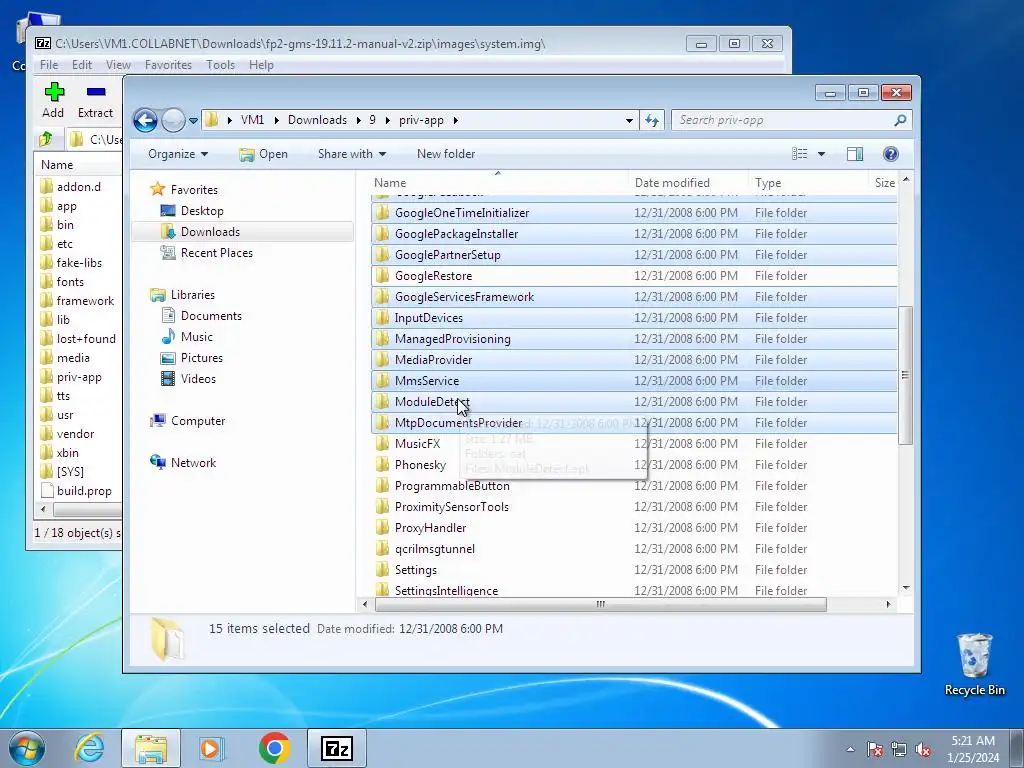1024x768 pixels.
Task: Expand the breadcrumb arrow after priv-app
Action: tap(455, 120)
